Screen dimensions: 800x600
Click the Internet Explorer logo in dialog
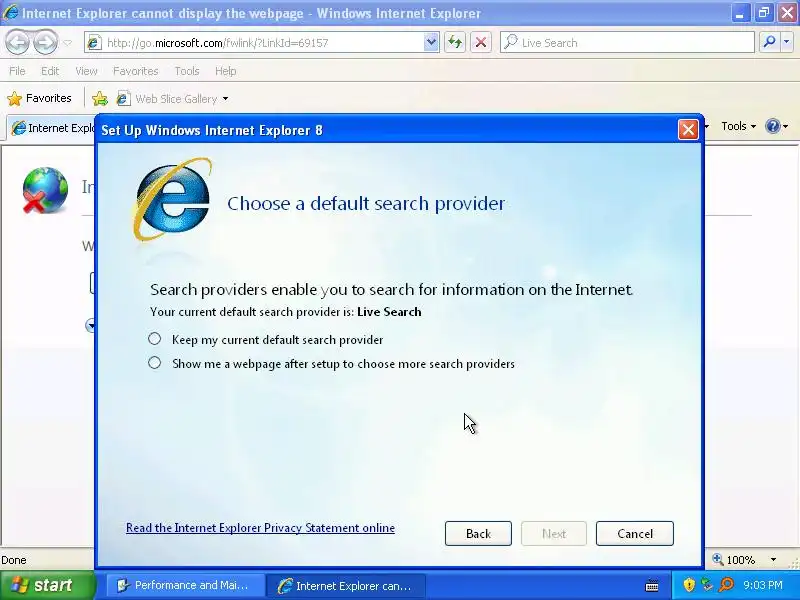pos(172,199)
